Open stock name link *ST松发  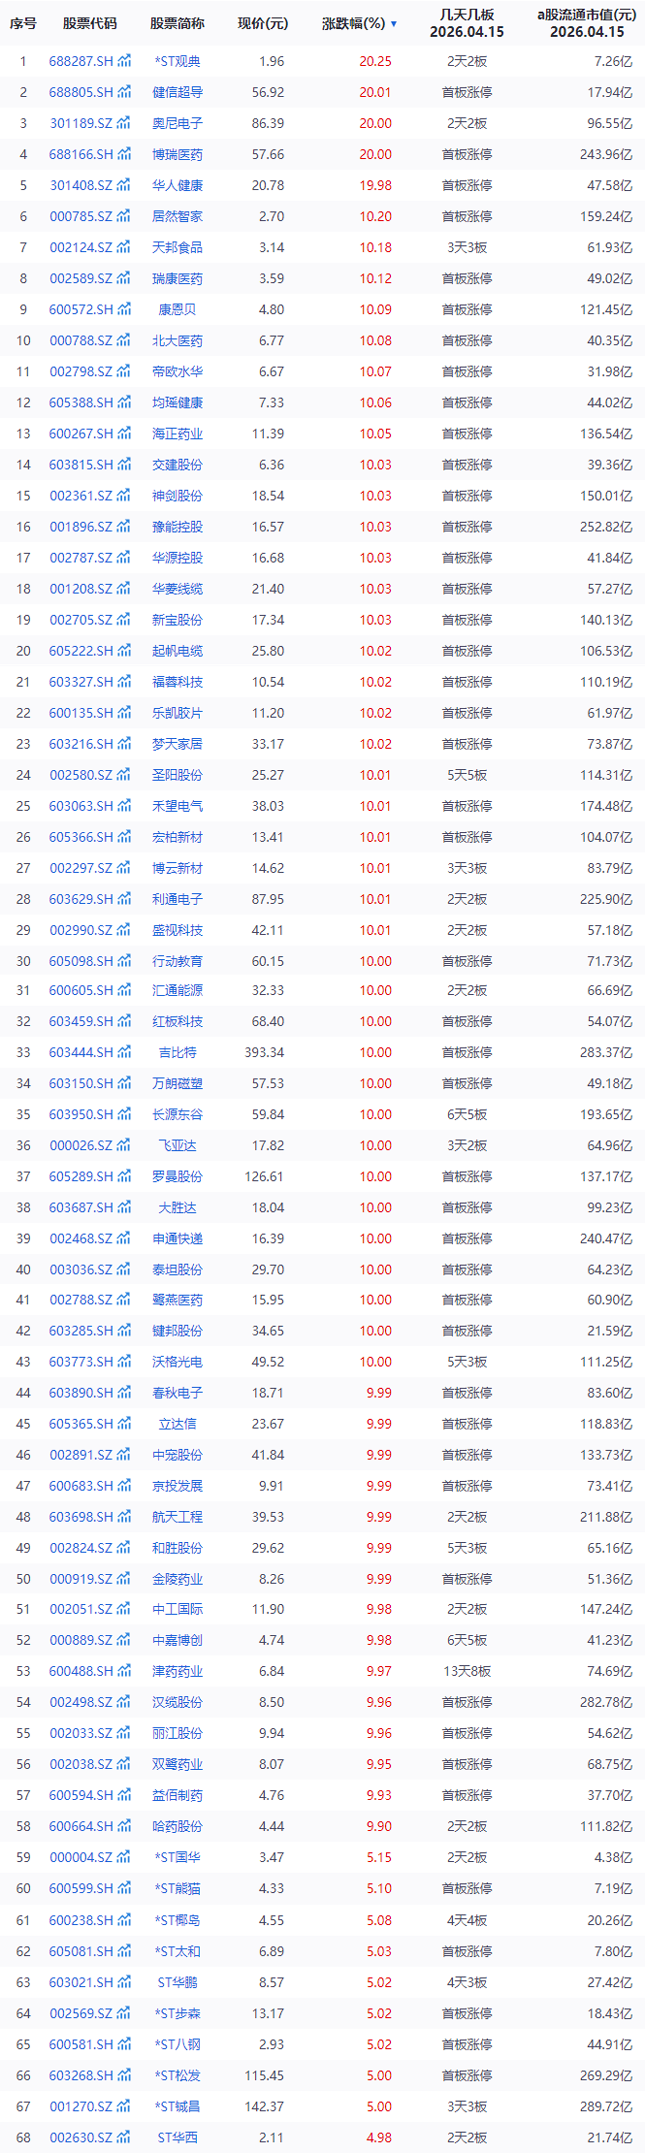coord(178,2074)
